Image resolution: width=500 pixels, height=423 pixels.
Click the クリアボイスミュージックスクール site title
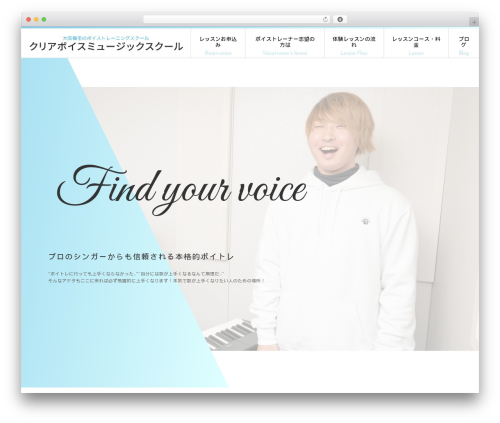(x=106, y=46)
